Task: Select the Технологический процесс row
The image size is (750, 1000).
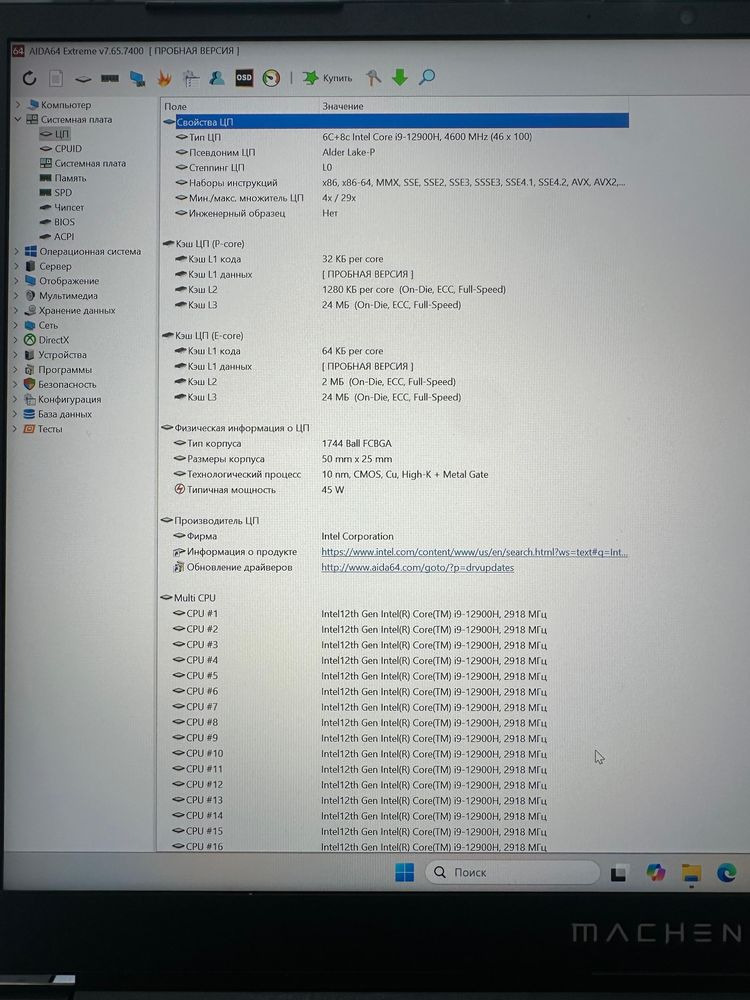Action: pyautogui.click(x=394, y=474)
